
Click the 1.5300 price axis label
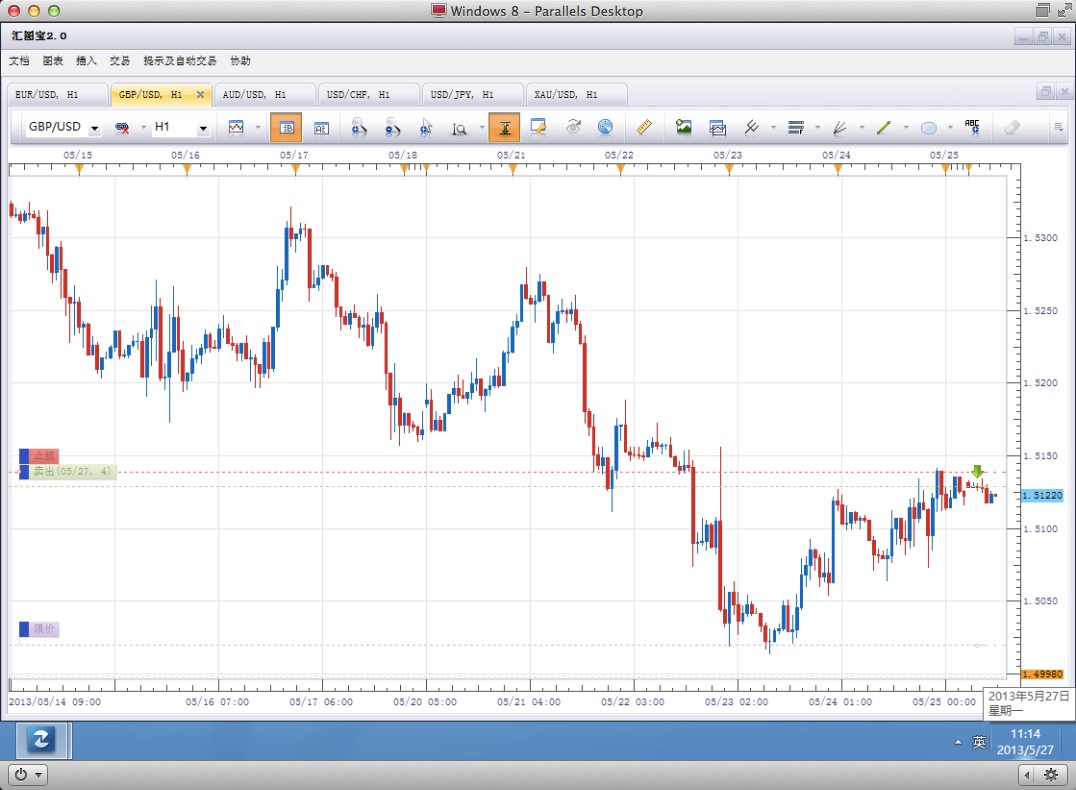click(1040, 238)
